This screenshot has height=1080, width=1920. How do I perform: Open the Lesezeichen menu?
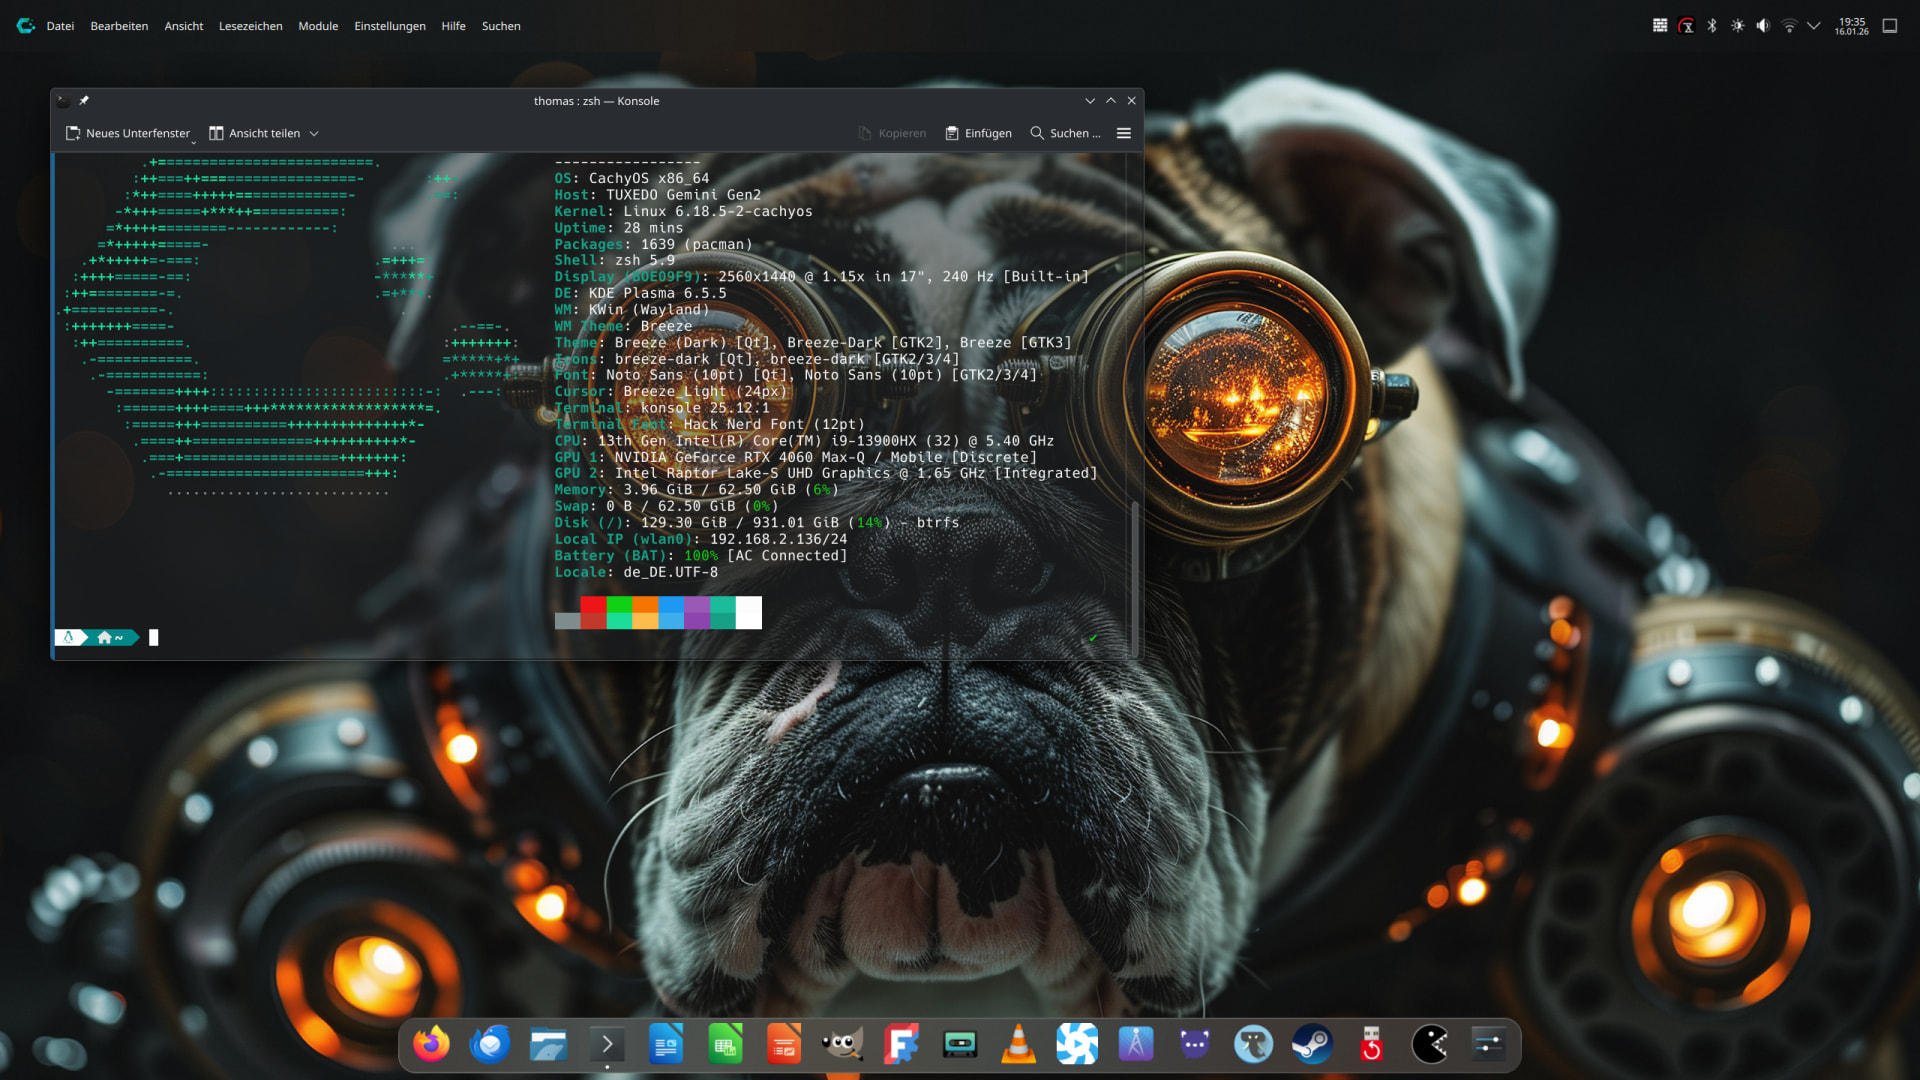[250, 26]
